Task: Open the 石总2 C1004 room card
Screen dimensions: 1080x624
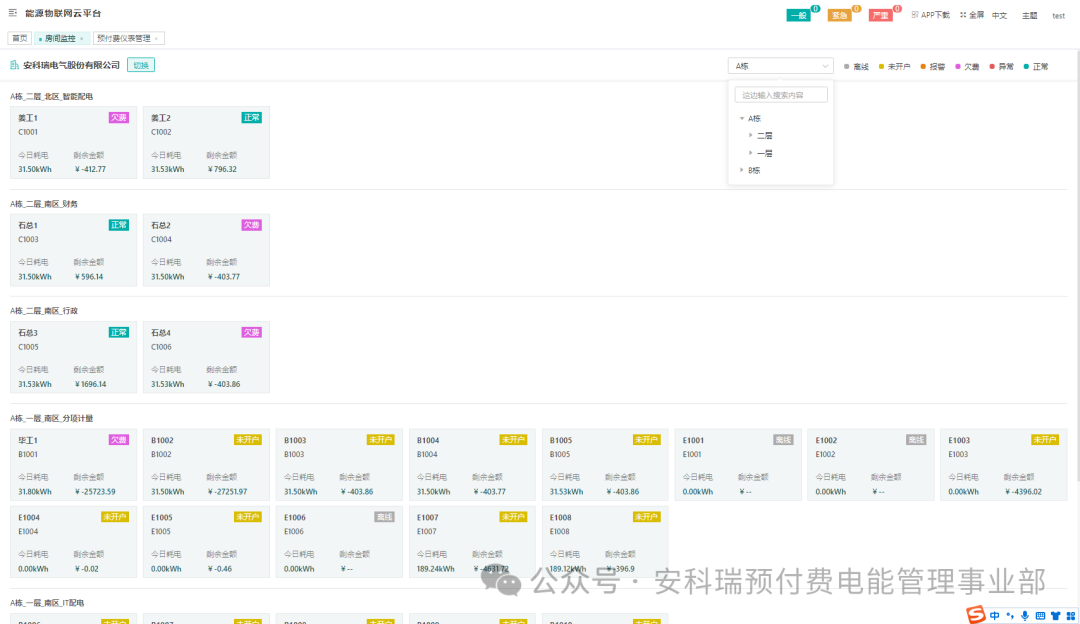Action: pos(206,250)
